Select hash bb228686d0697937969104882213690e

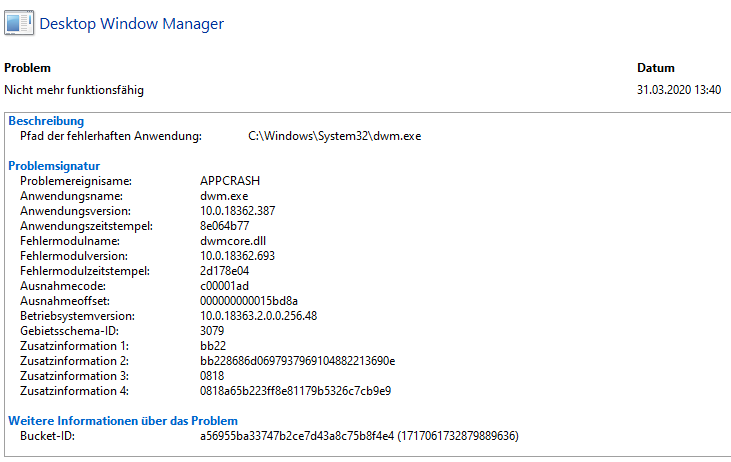click(297, 361)
